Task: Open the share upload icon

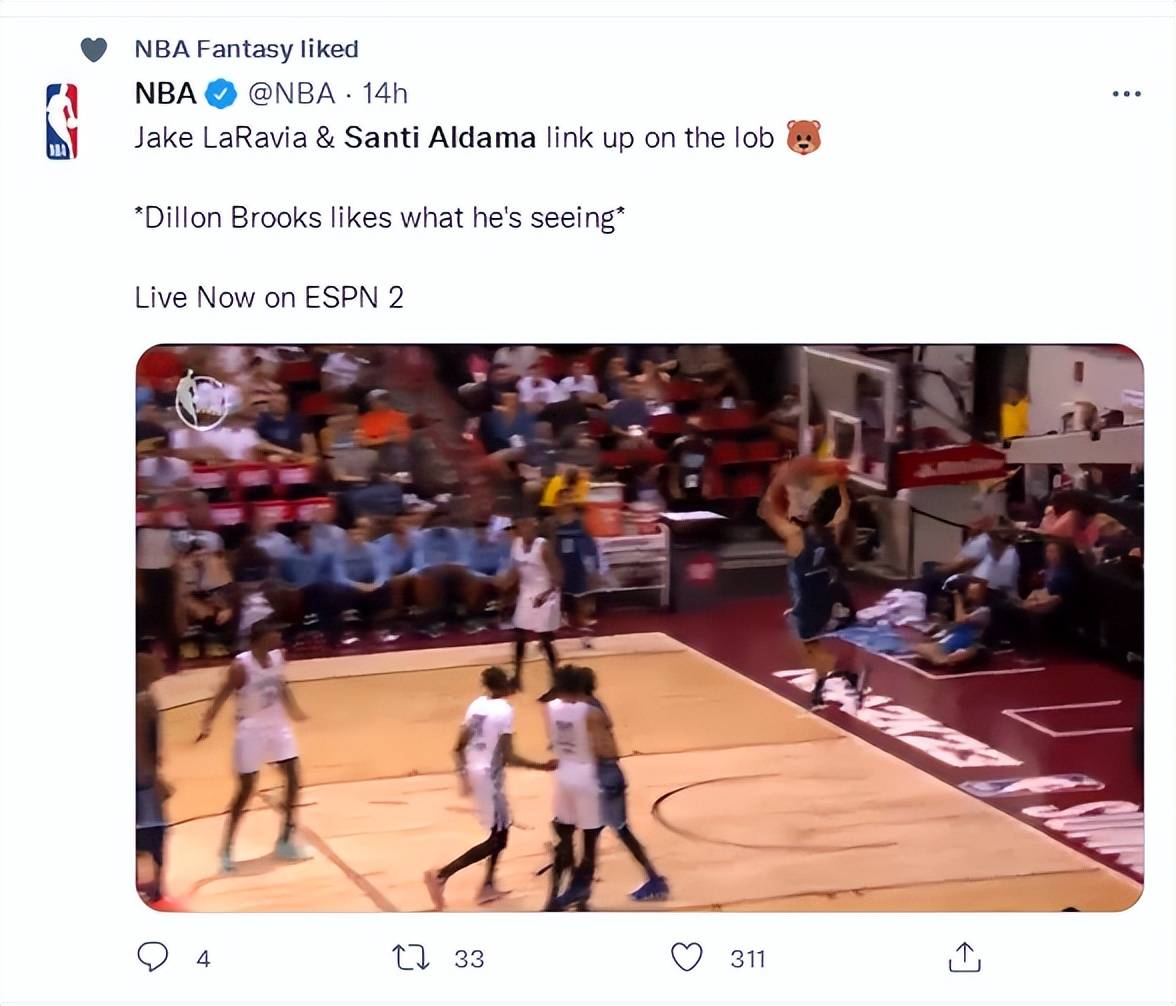Action: [x=964, y=957]
